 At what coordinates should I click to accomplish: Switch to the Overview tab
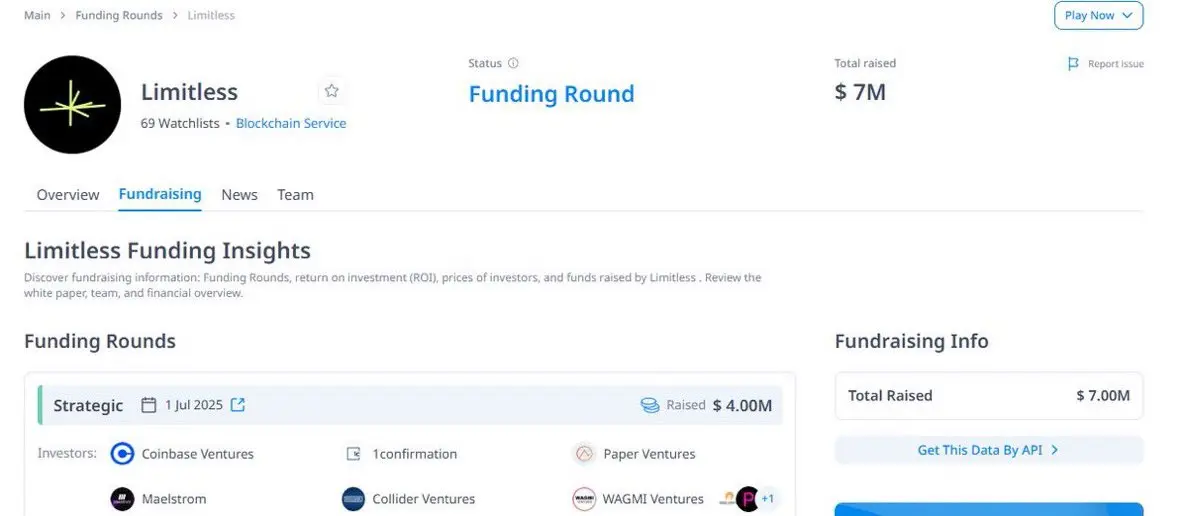(x=68, y=195)
